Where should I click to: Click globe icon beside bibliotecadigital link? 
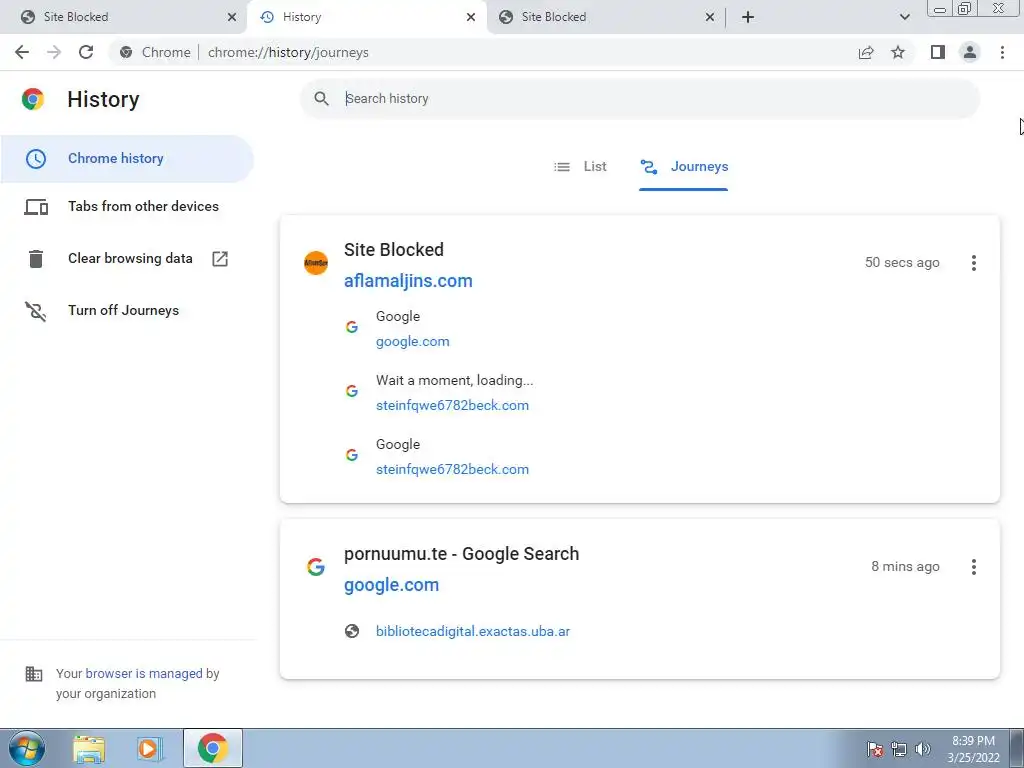(352, 632)
